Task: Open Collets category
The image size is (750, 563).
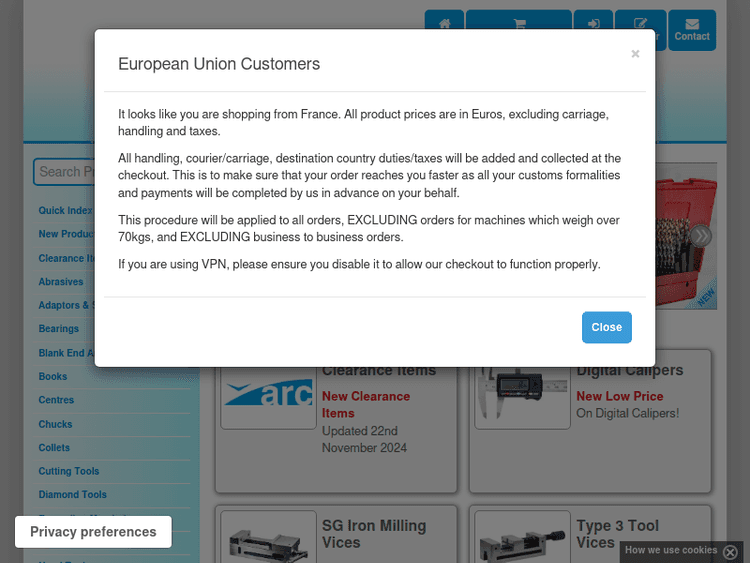Action: (54, 448)
